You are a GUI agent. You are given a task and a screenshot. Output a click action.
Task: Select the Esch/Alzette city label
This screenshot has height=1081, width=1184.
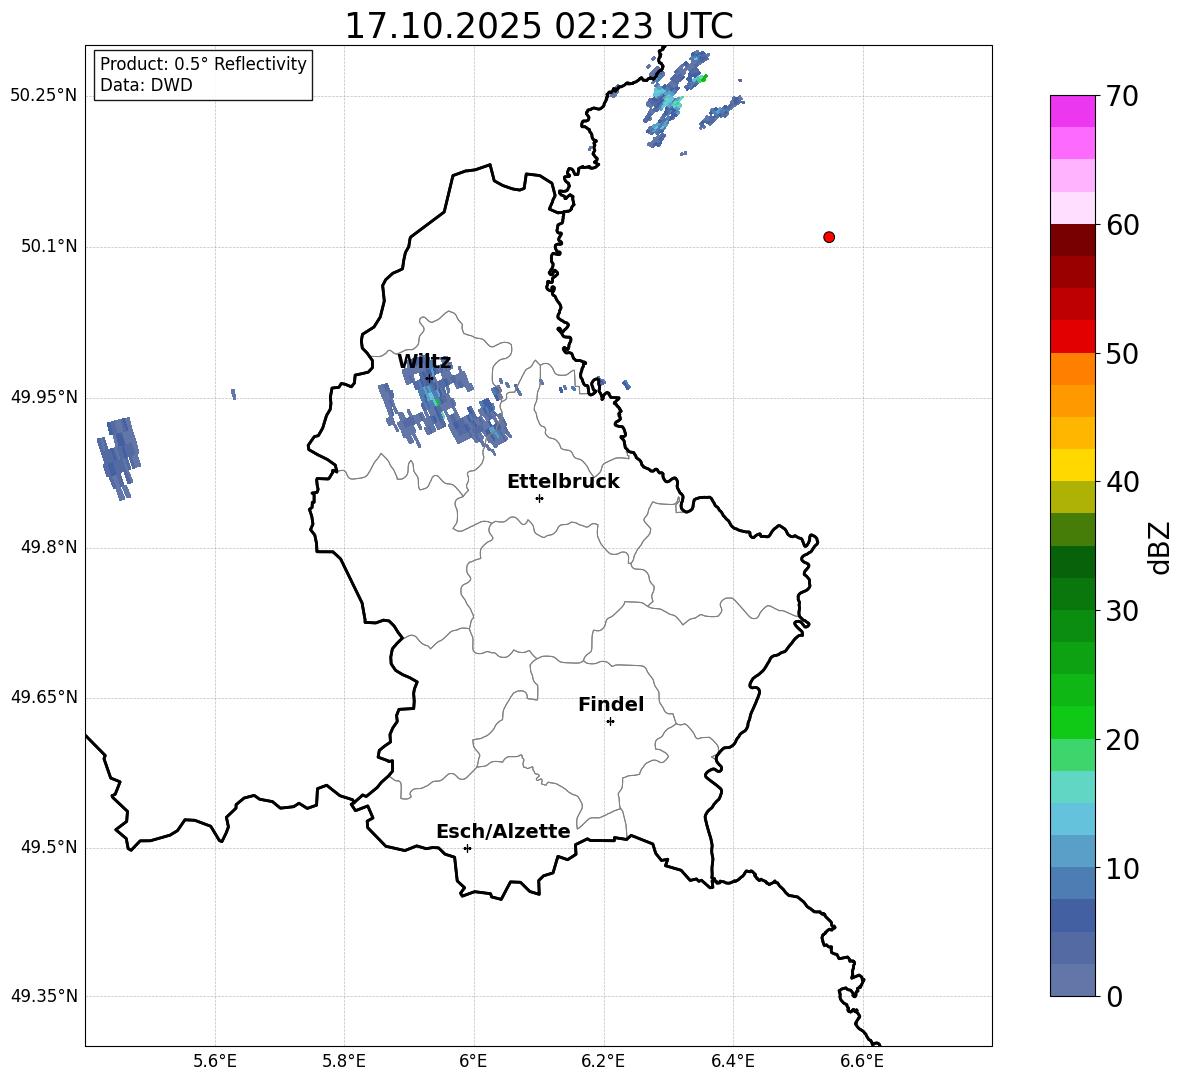(503, 831)
